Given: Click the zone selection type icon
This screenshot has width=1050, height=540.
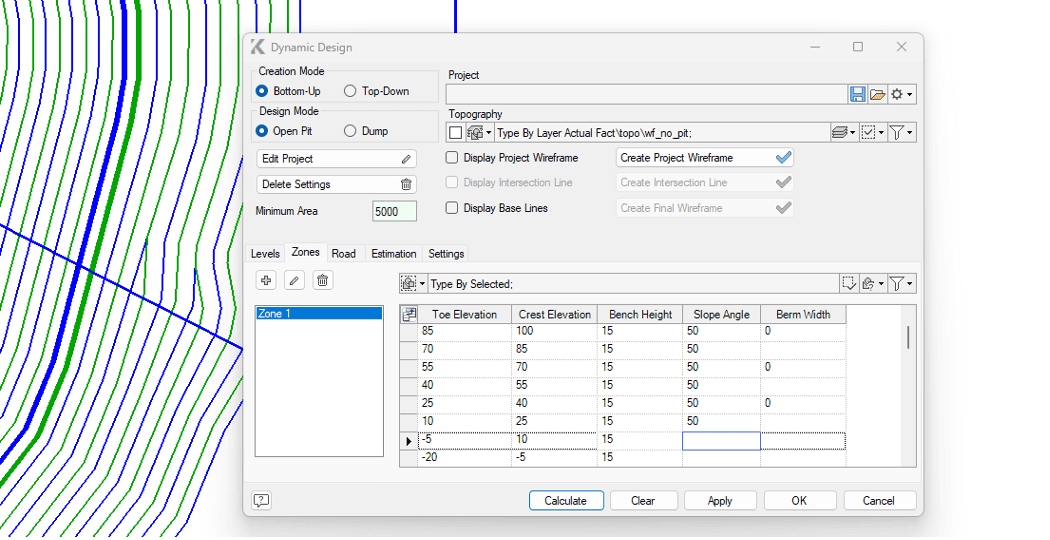Looking at the screenshot, I should tap(408, 284).
